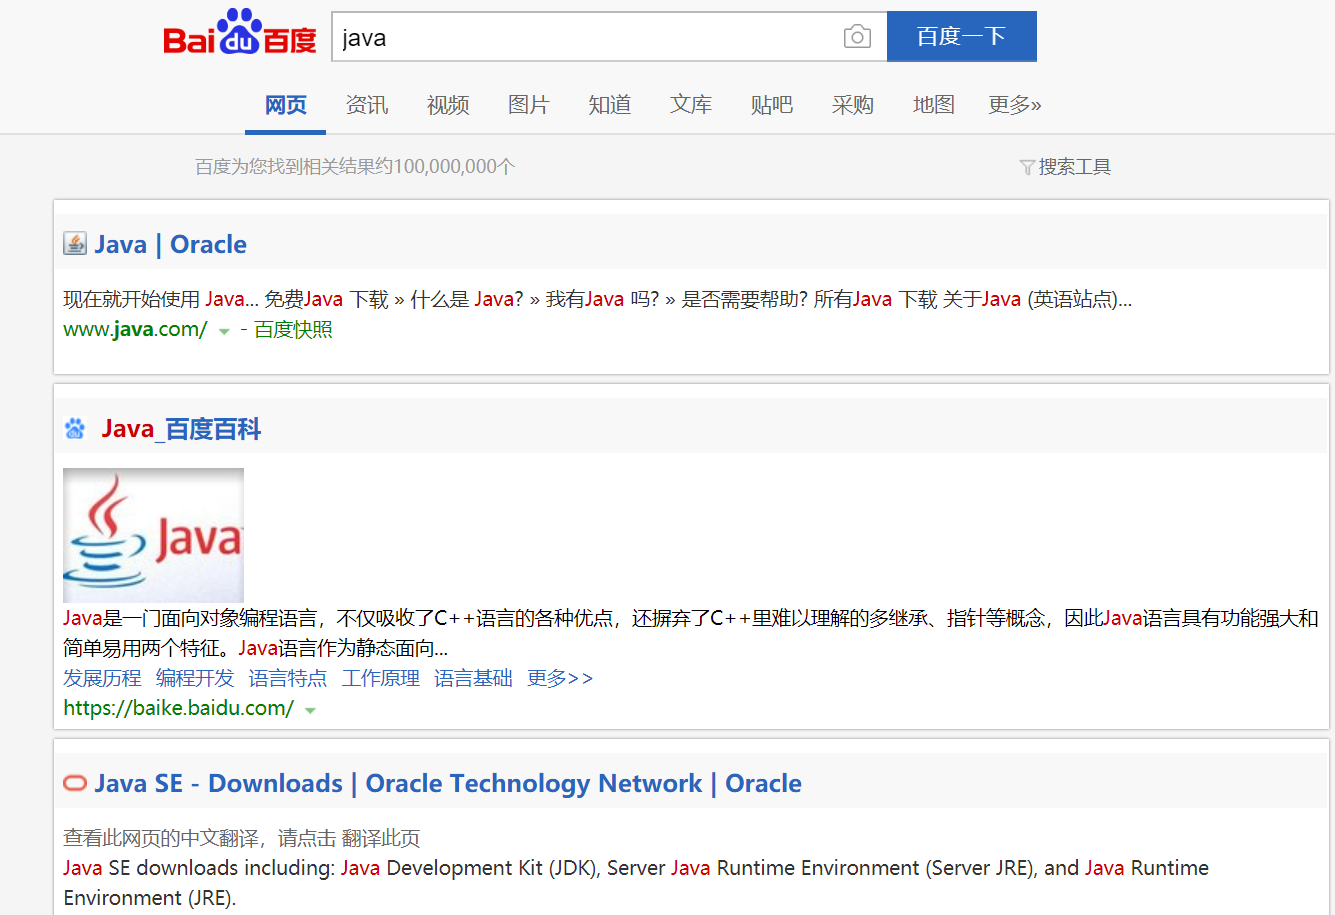Select the 网页 tab
The height and width of the screenshot is (915, 1335).
coord(286,105)
